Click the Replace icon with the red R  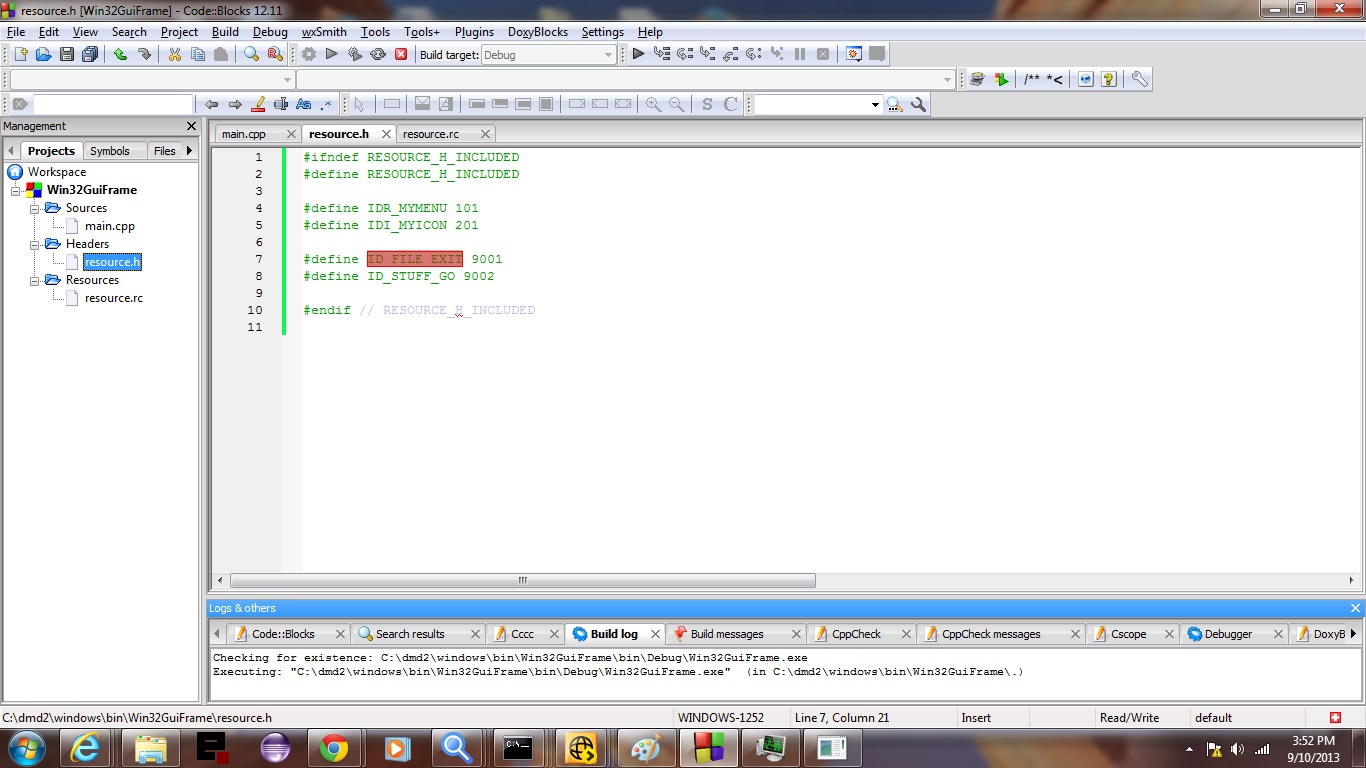[274, 54]
